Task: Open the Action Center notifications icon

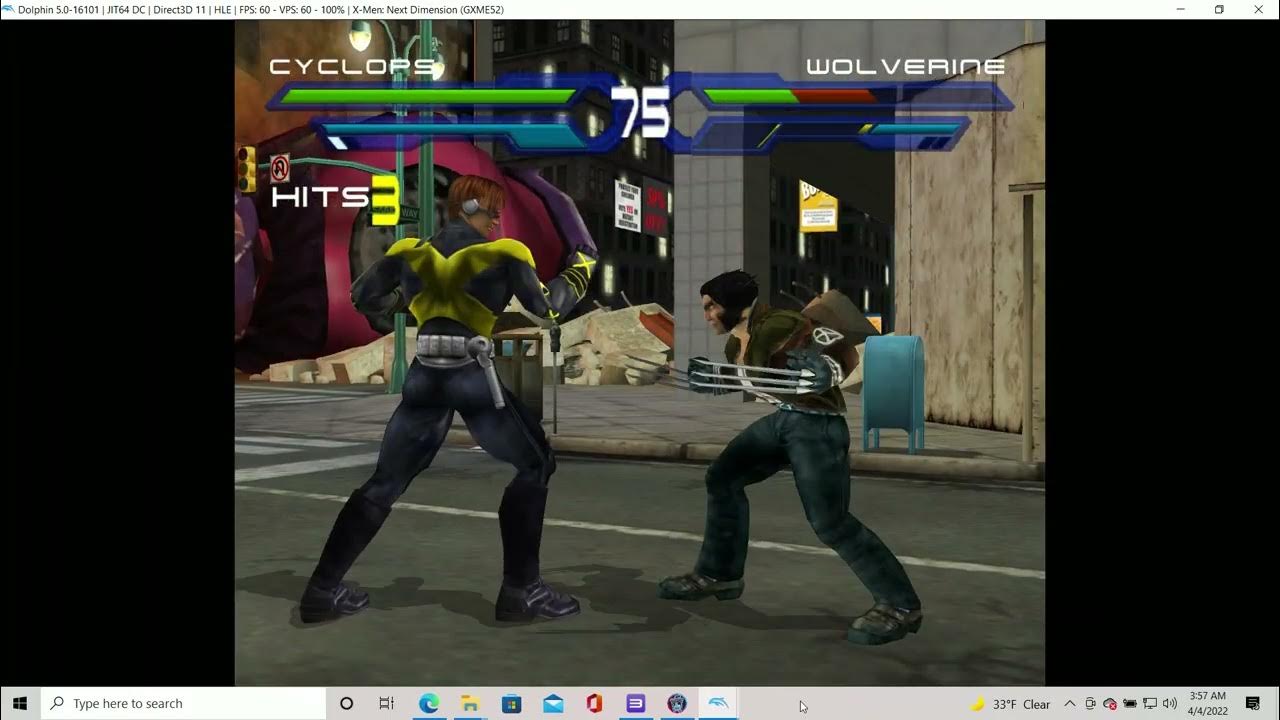Action: tap(1253, 704)
